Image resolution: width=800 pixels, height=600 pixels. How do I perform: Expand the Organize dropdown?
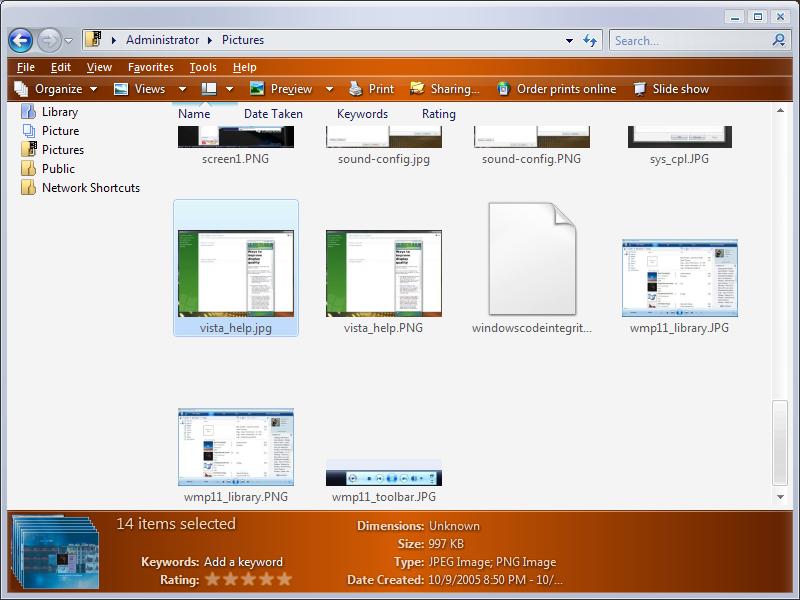[56, 89]
